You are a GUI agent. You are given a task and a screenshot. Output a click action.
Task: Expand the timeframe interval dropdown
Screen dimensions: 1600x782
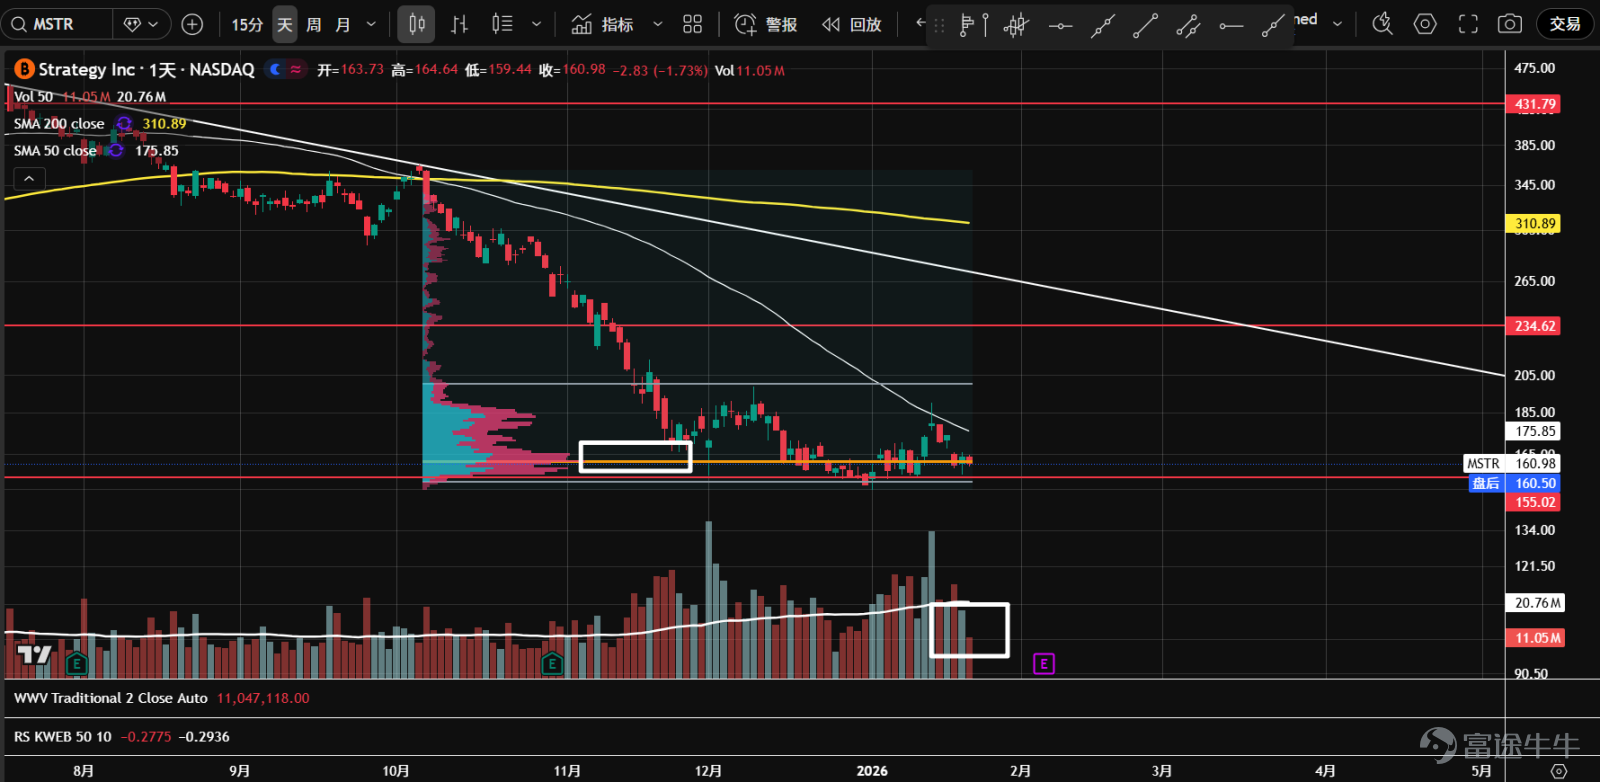click(x=371, y=24)
